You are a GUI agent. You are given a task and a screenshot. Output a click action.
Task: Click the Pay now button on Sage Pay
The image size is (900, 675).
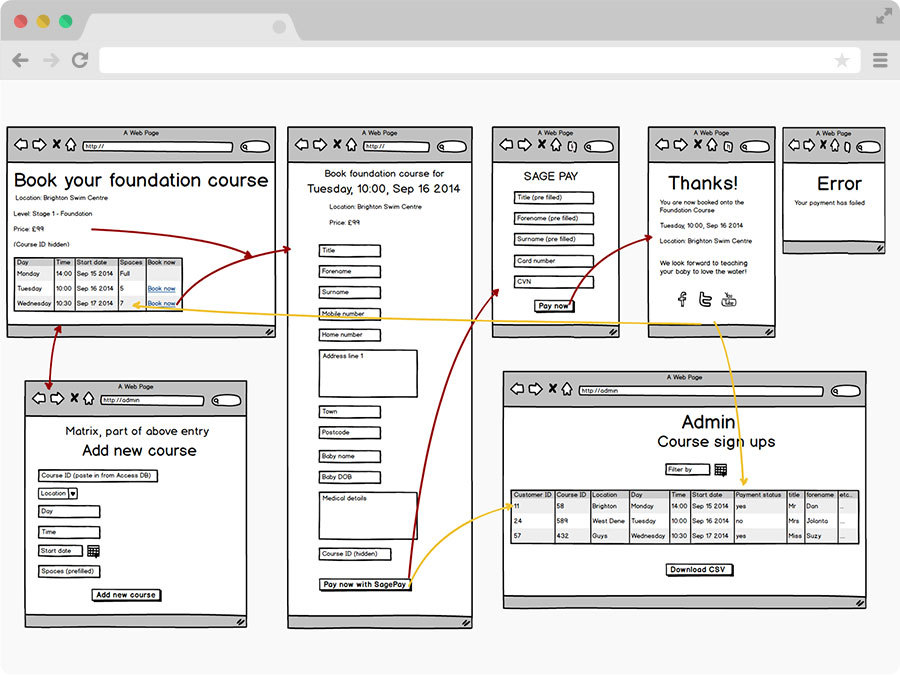(553, 306)
